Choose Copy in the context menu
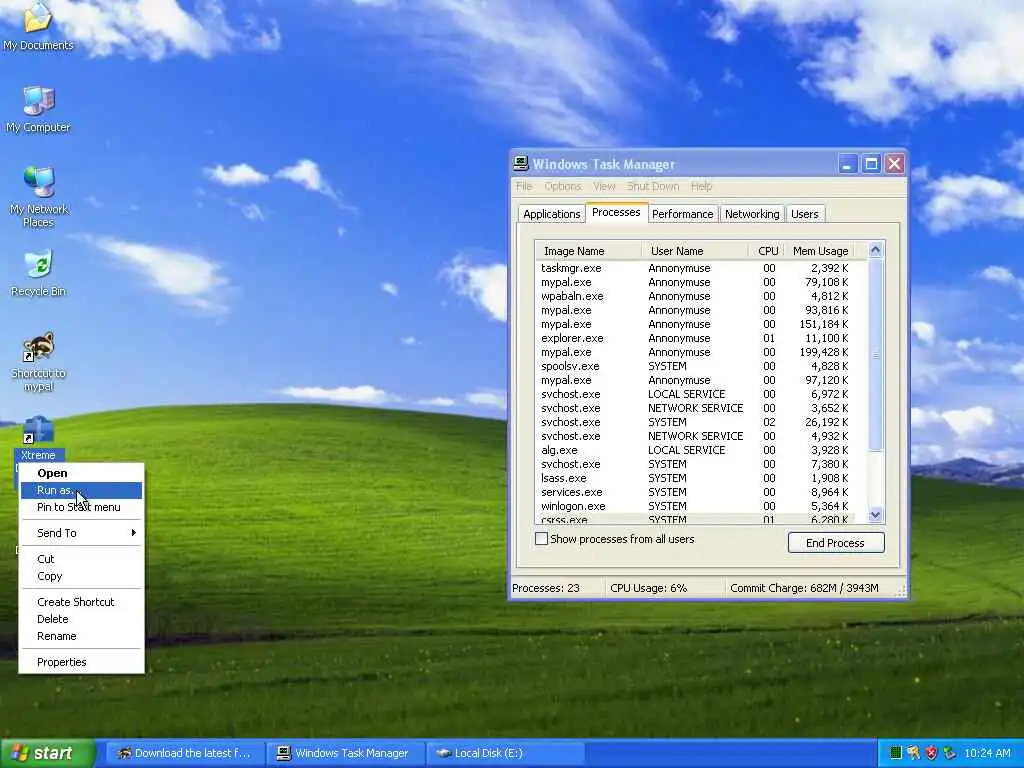Screen dimensions: 1024x768 (x=81, y=576)
